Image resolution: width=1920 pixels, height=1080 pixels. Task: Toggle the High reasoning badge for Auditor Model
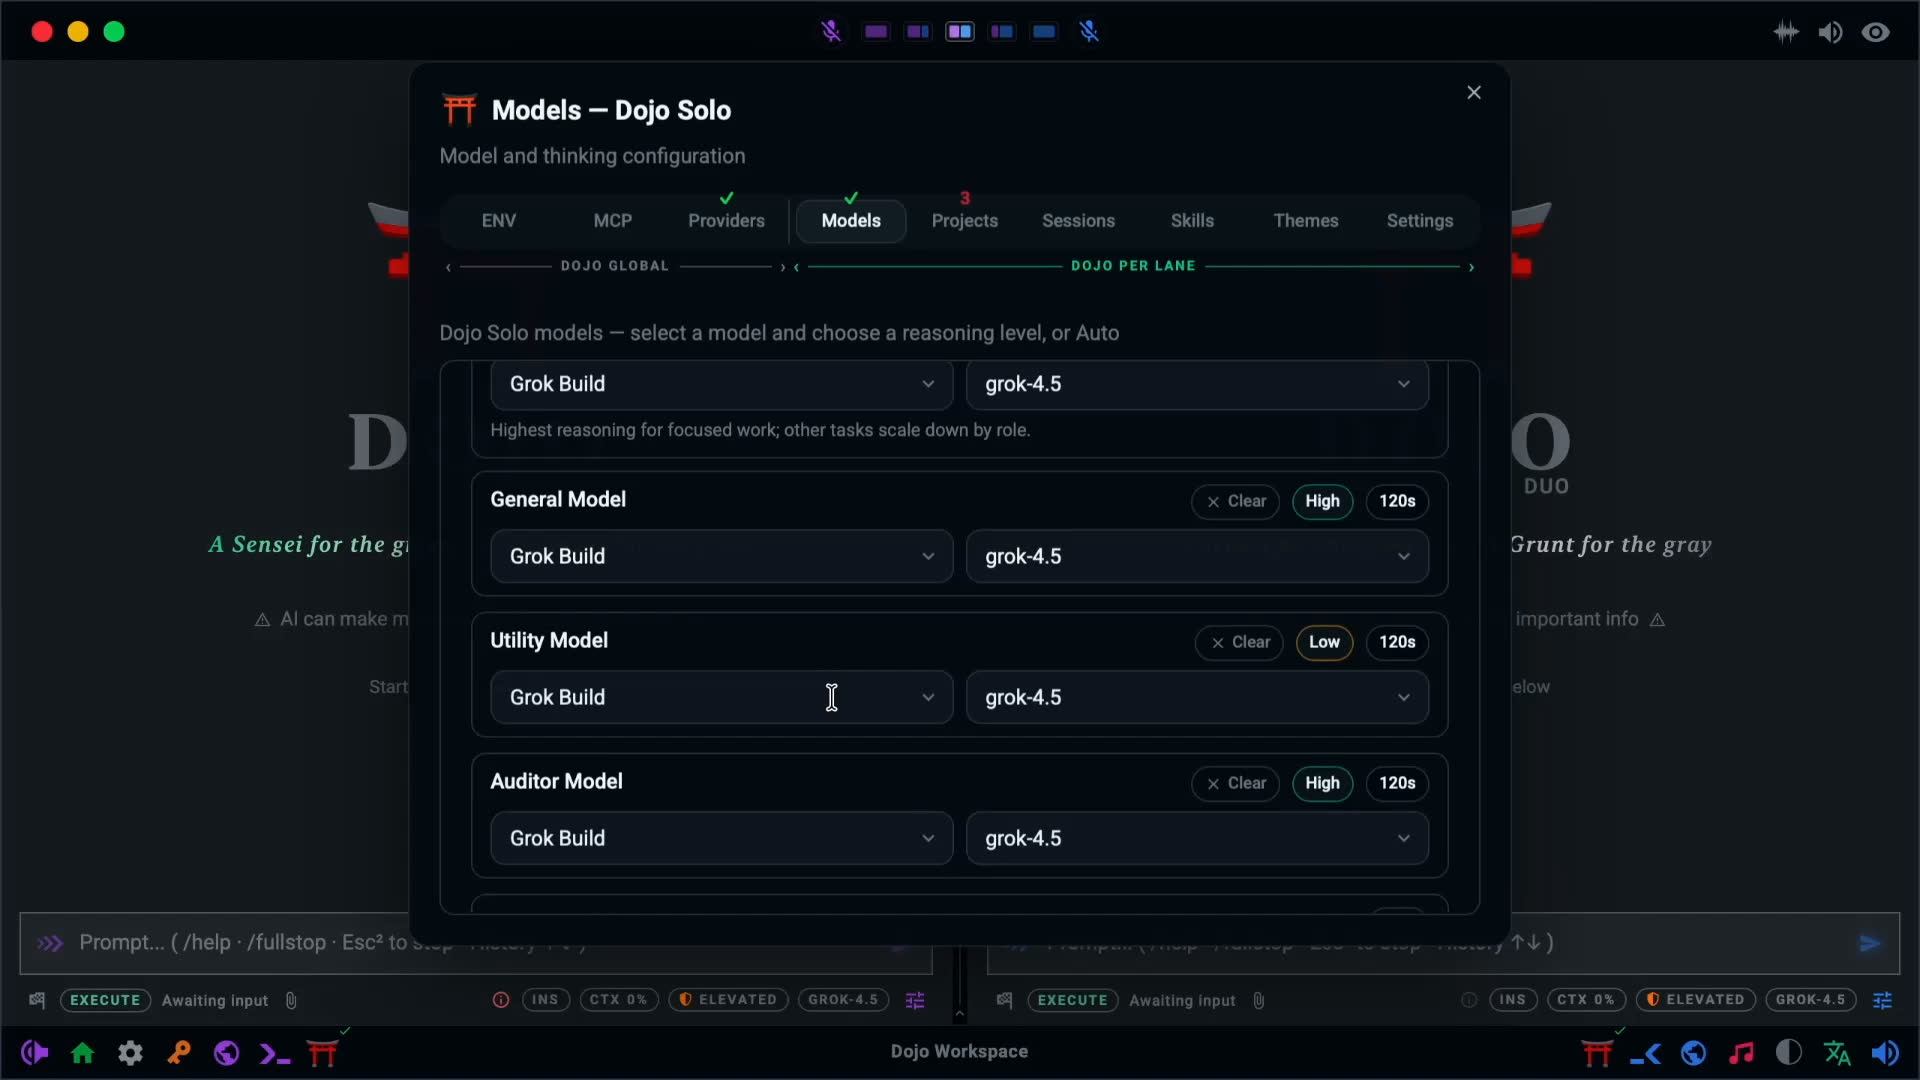coord(1322,783)
